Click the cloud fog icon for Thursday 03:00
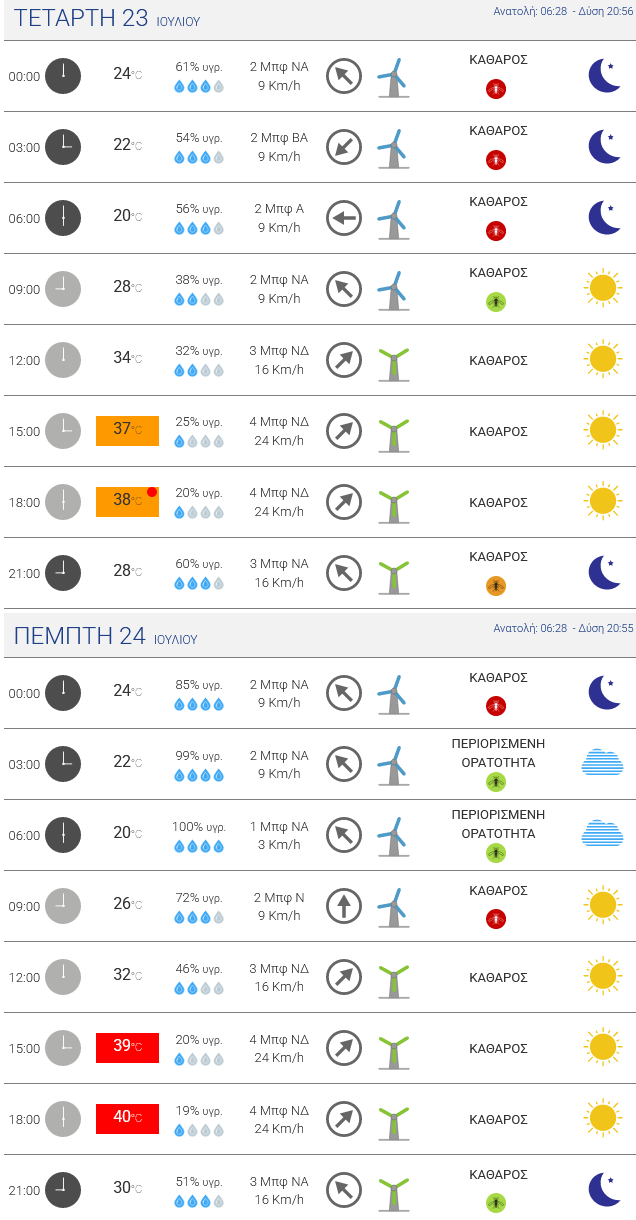The width and height of the screenshot is (636, 1220). click(x=602, y=763)
